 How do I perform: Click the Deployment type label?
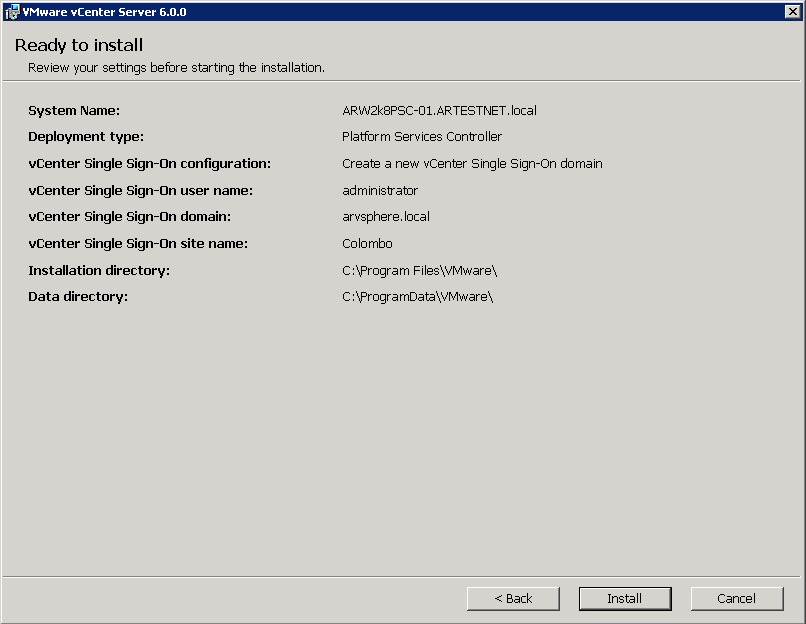click(85, 137)
